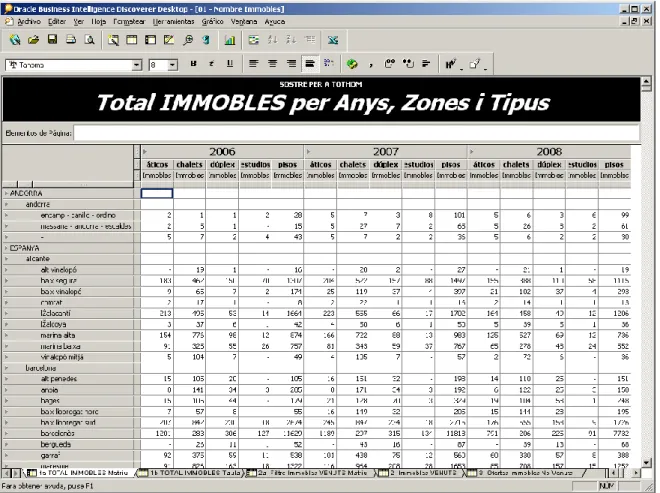Print the worksheet using printer icon
Viewport: 660px width, 493px height.
point(71,40)
